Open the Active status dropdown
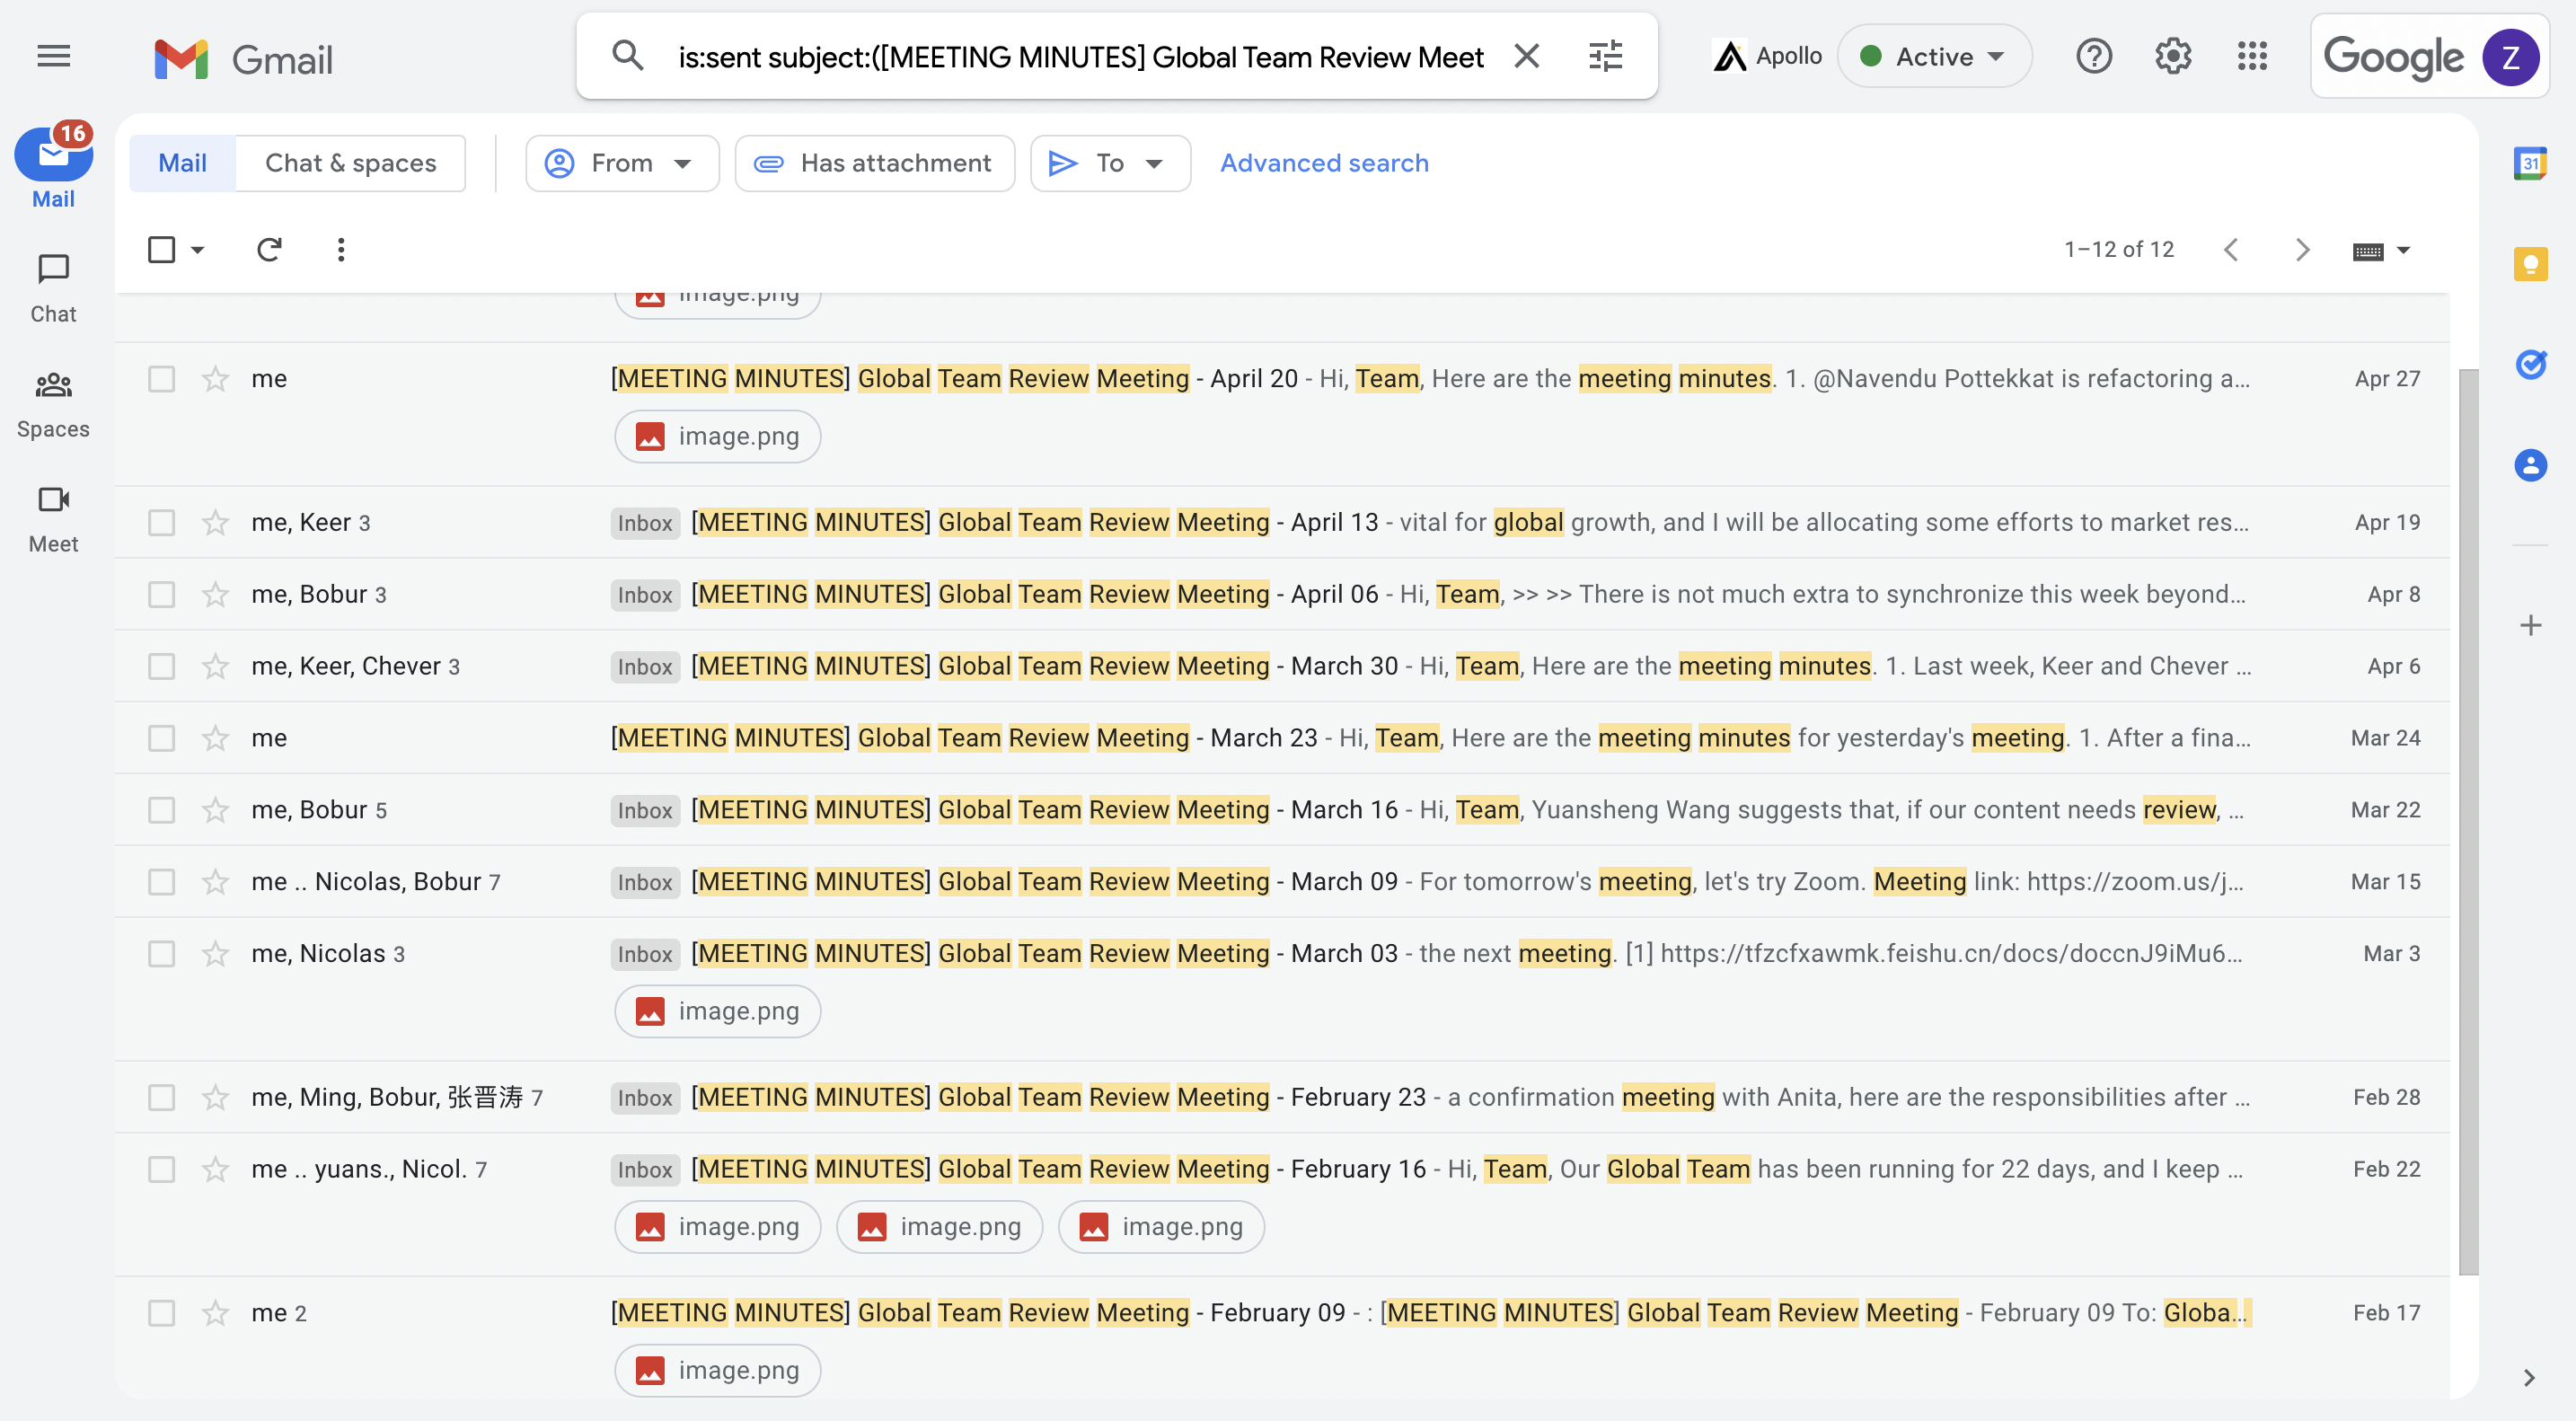Image resolution: width=2576 pixels, height=1421 pixels. pos(1934,56)
